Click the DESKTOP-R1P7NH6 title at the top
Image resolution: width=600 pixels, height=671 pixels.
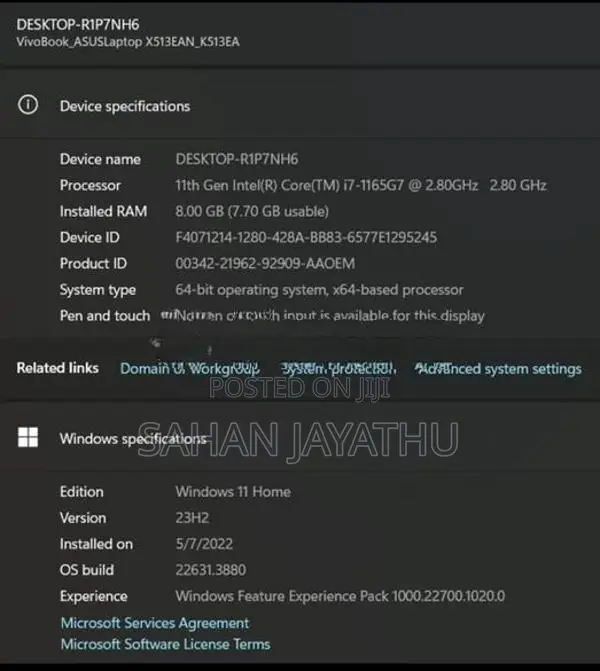tap(77, 25)
